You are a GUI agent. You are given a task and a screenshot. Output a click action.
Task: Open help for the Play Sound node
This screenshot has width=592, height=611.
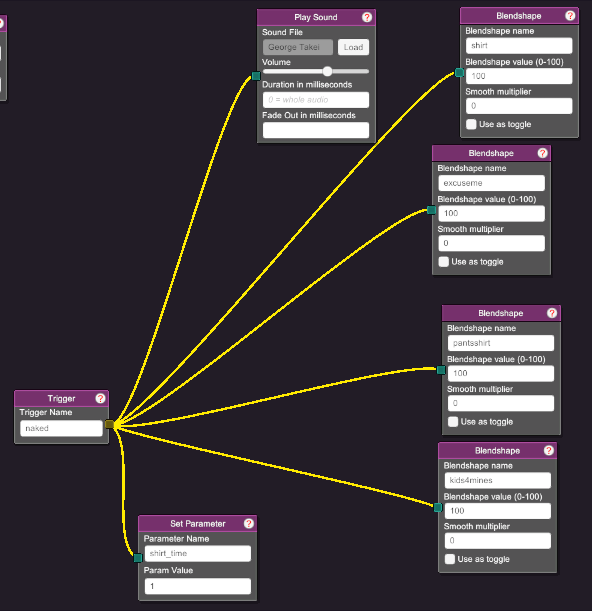coord(367,17)
